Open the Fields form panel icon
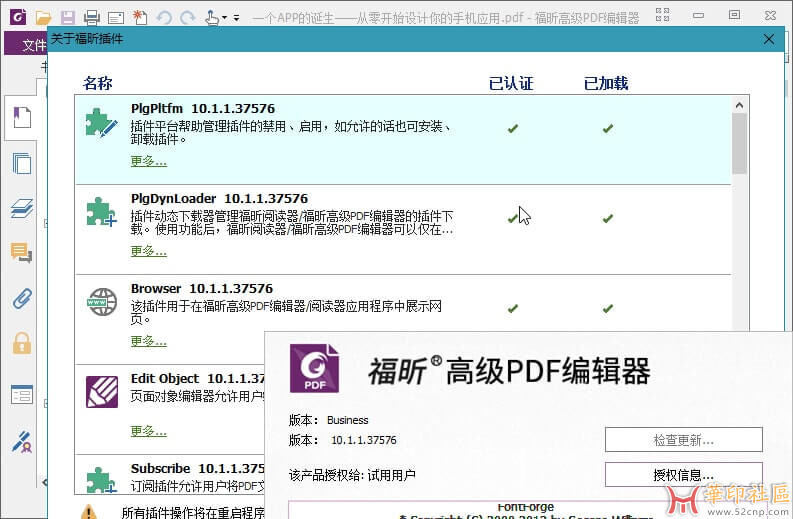The height and width of the screenshot is (519, 793). click(x=22, y=395)
